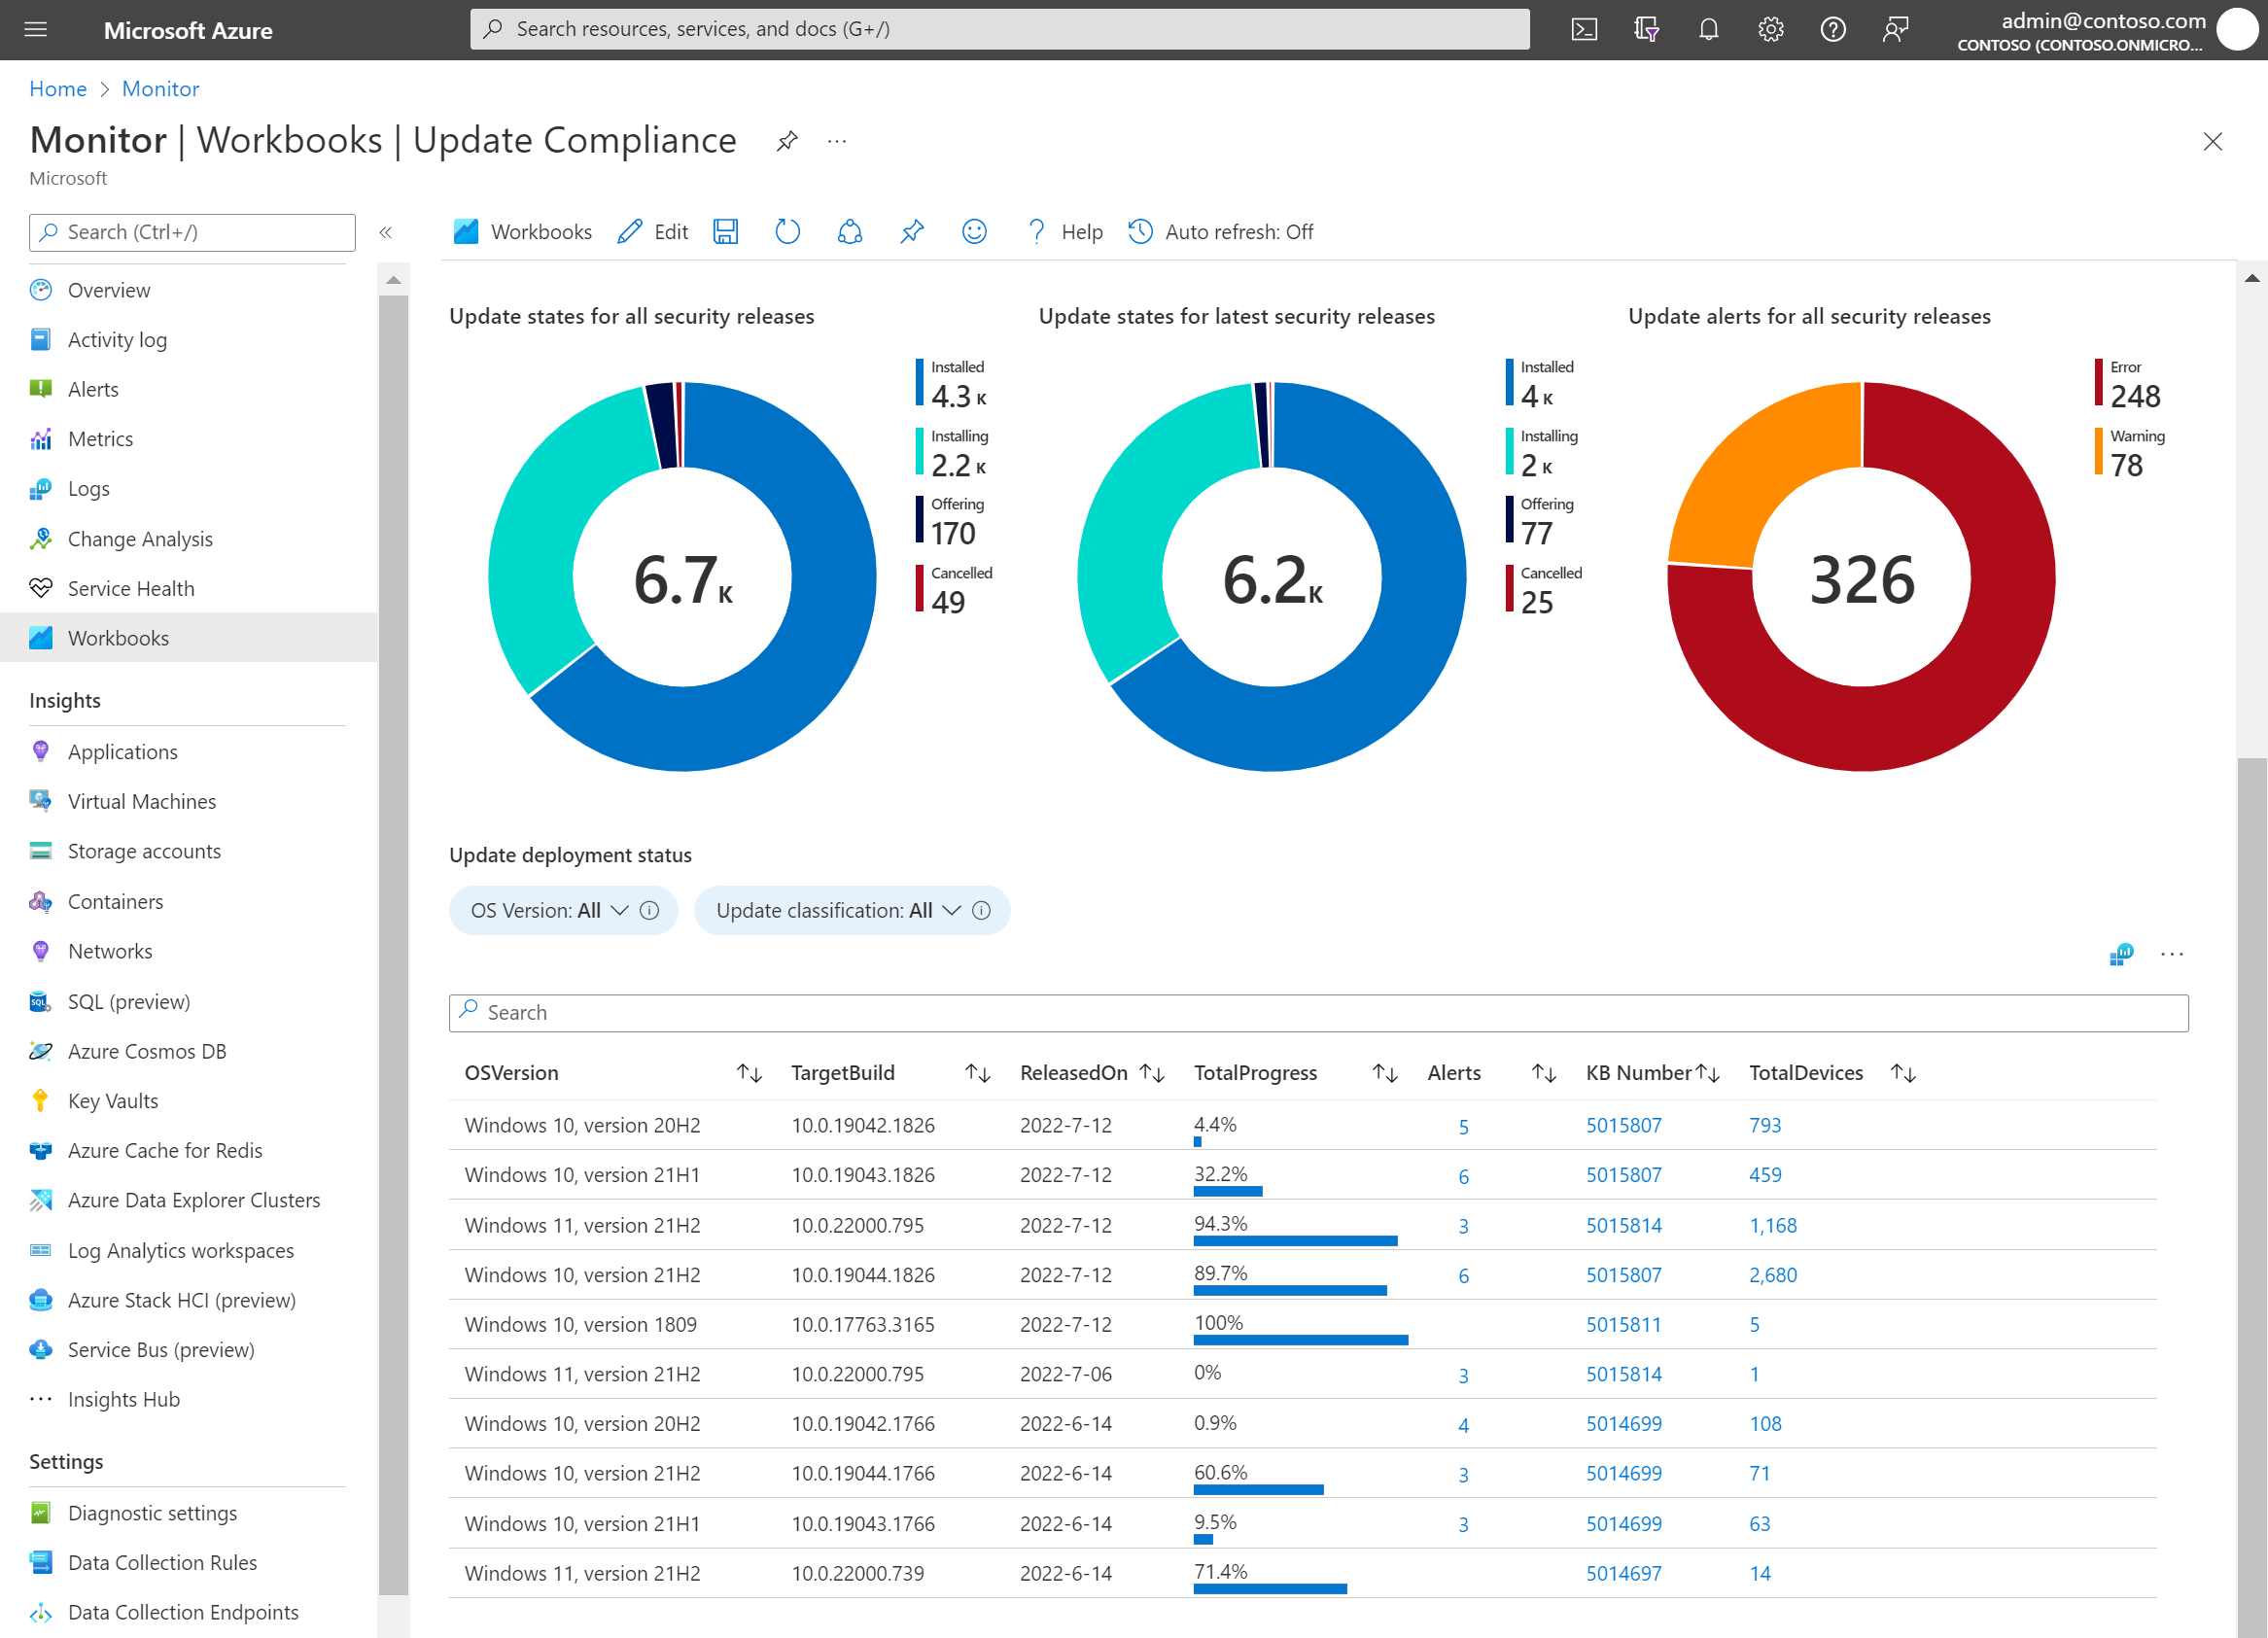Click the Share bell-shaped toolbar icon
The image size is (2268, 1638).
(849, 232)
